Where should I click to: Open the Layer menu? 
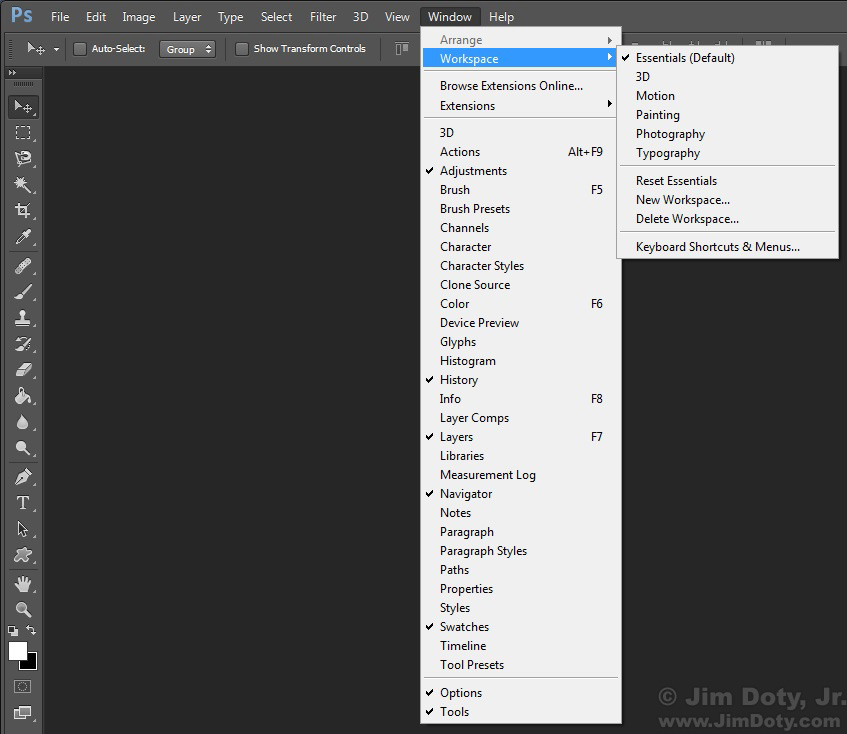[x=187, y=17]
